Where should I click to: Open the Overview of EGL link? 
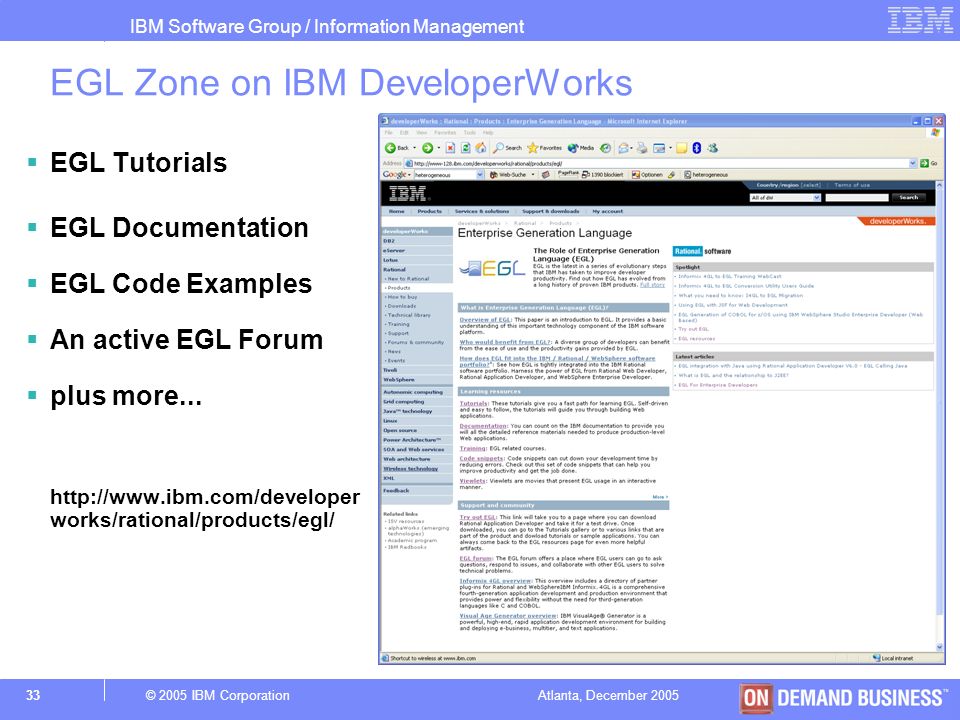click(486, 320)
